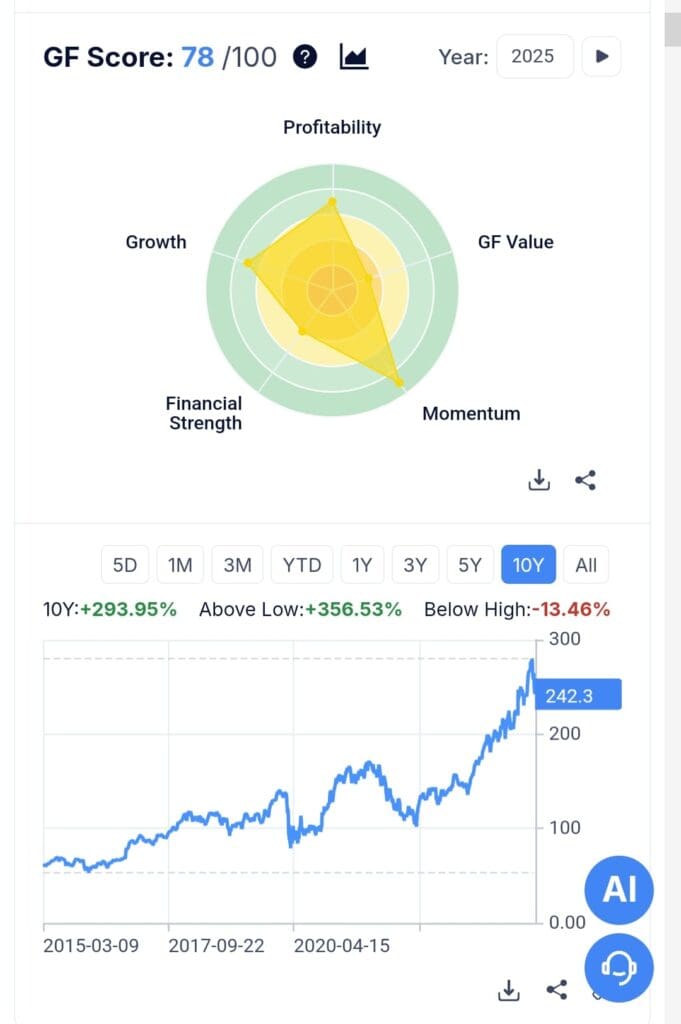Share the 10Y price chart
Viewport: 681px width, 1024px height.
pyautogui.click(x=556, y=988)
